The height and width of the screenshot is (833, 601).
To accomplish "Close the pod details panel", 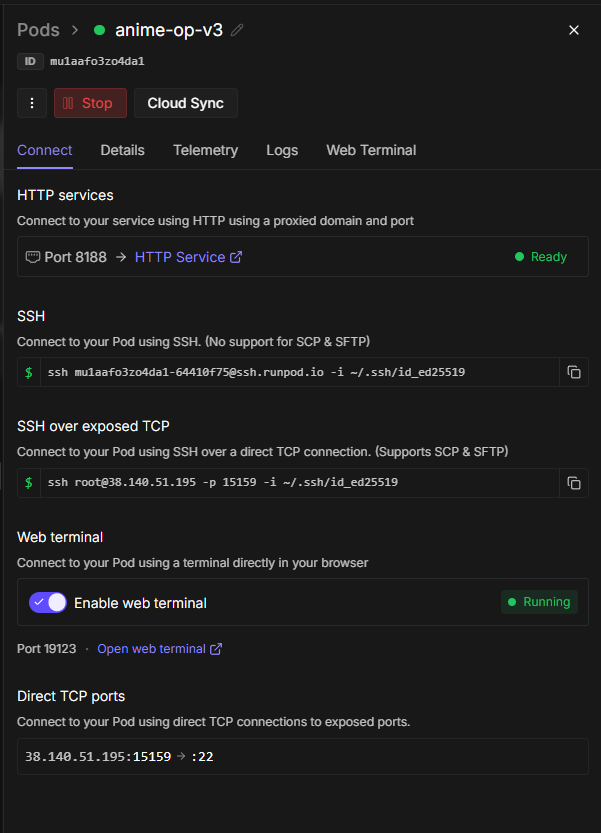I will click(x=574, y=30).
